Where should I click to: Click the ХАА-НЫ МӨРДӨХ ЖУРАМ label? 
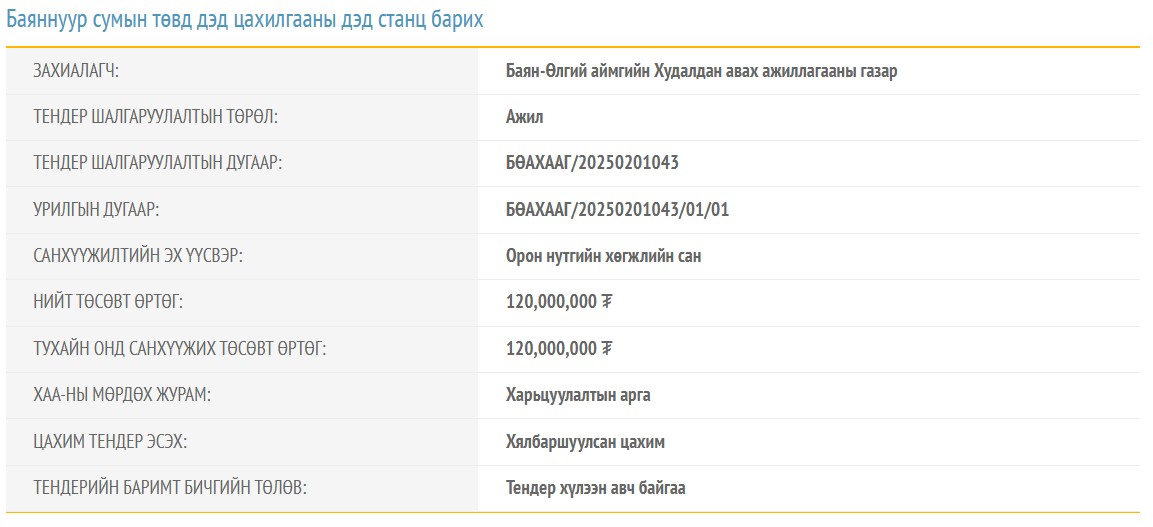point(122,395)
